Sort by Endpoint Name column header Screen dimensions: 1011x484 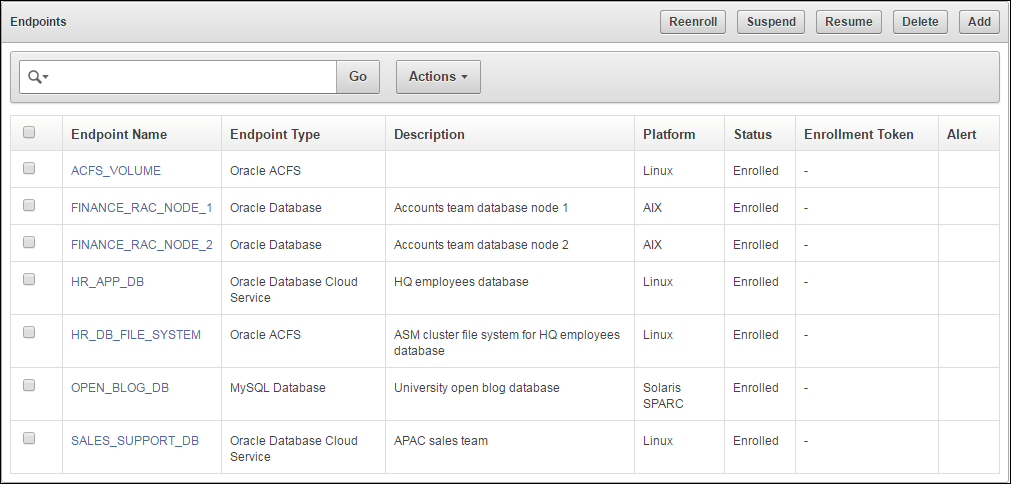pos(119,134)
